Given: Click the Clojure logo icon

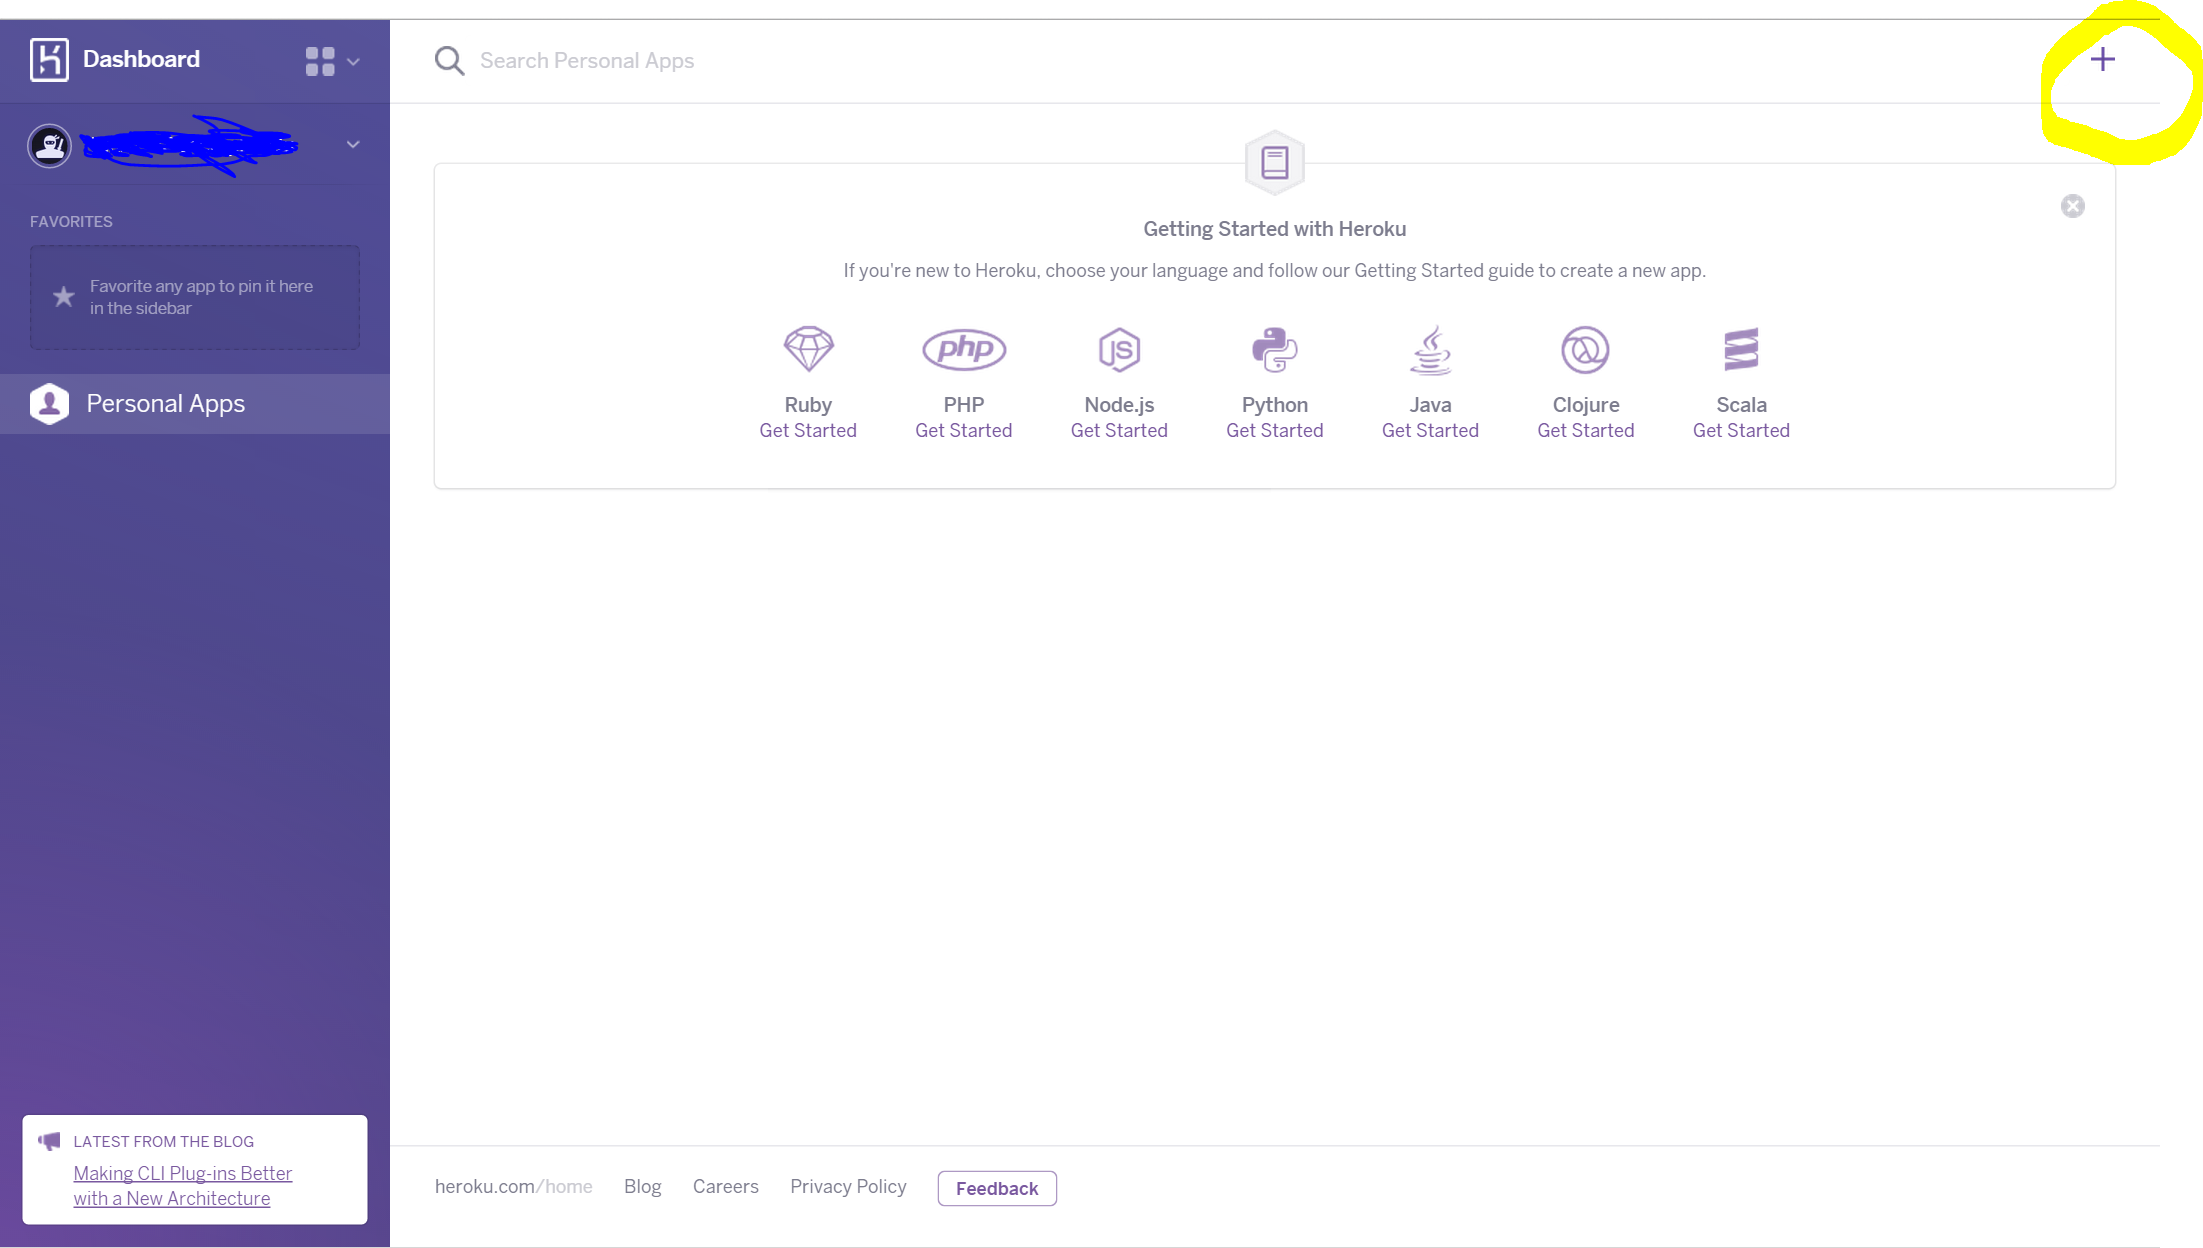Looking at the screenshot, I should (x=1585, y=349).
